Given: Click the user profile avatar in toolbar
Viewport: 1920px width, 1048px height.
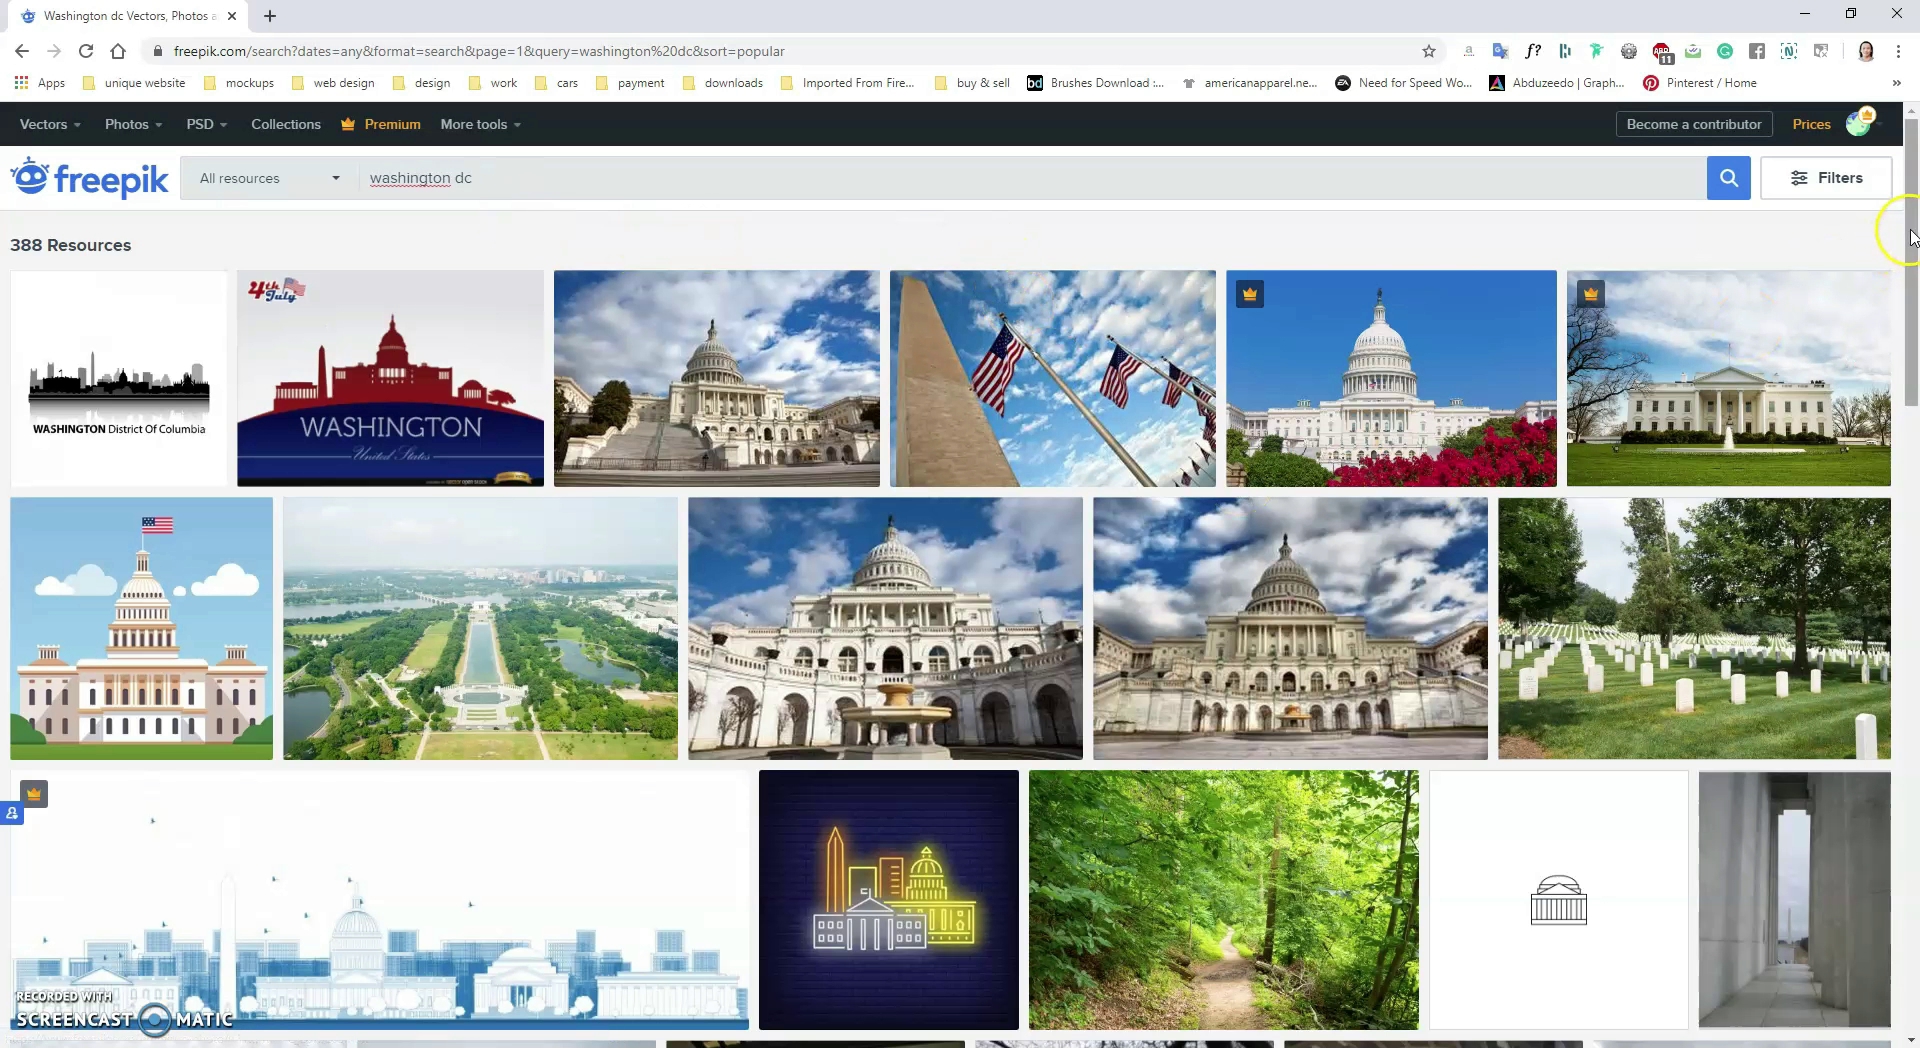Looking at the screenshot, I should [1867, 50].
